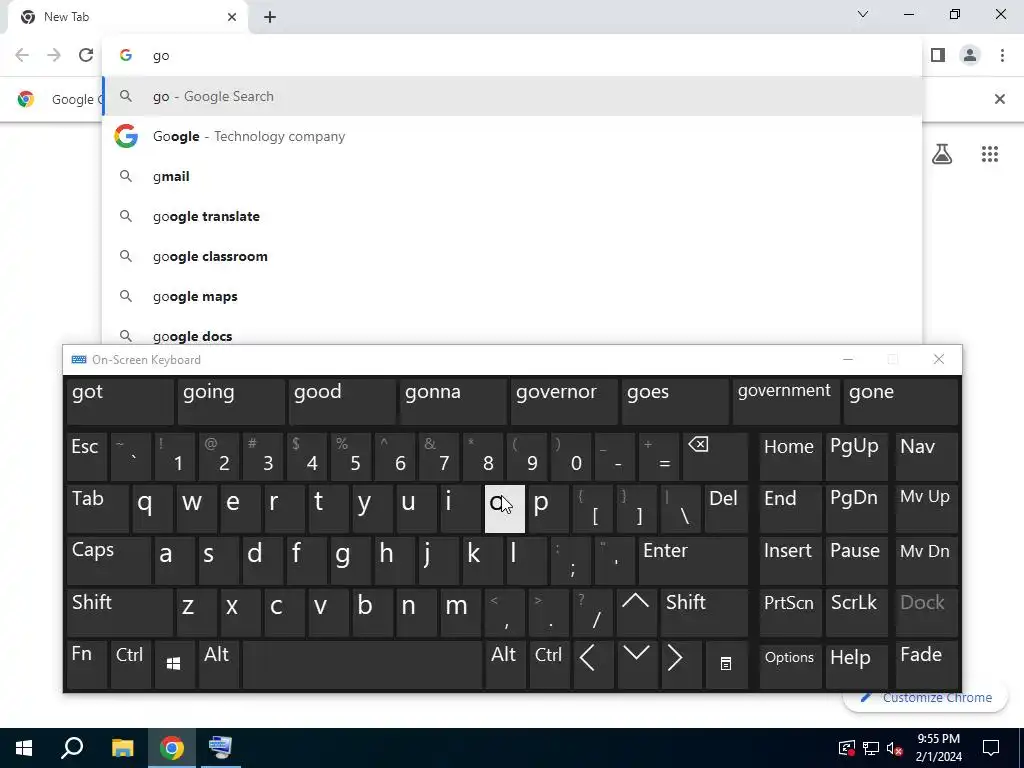The width and height of the screenshot is (1024, 768).
Task: Pick the 'going' word prediction
Action: click(x=231, y=401)
